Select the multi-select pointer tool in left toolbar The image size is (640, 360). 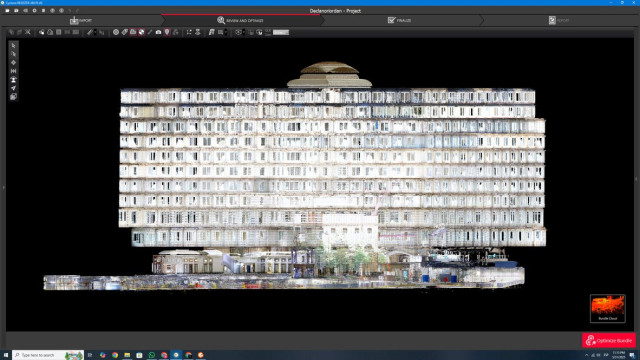13,54
